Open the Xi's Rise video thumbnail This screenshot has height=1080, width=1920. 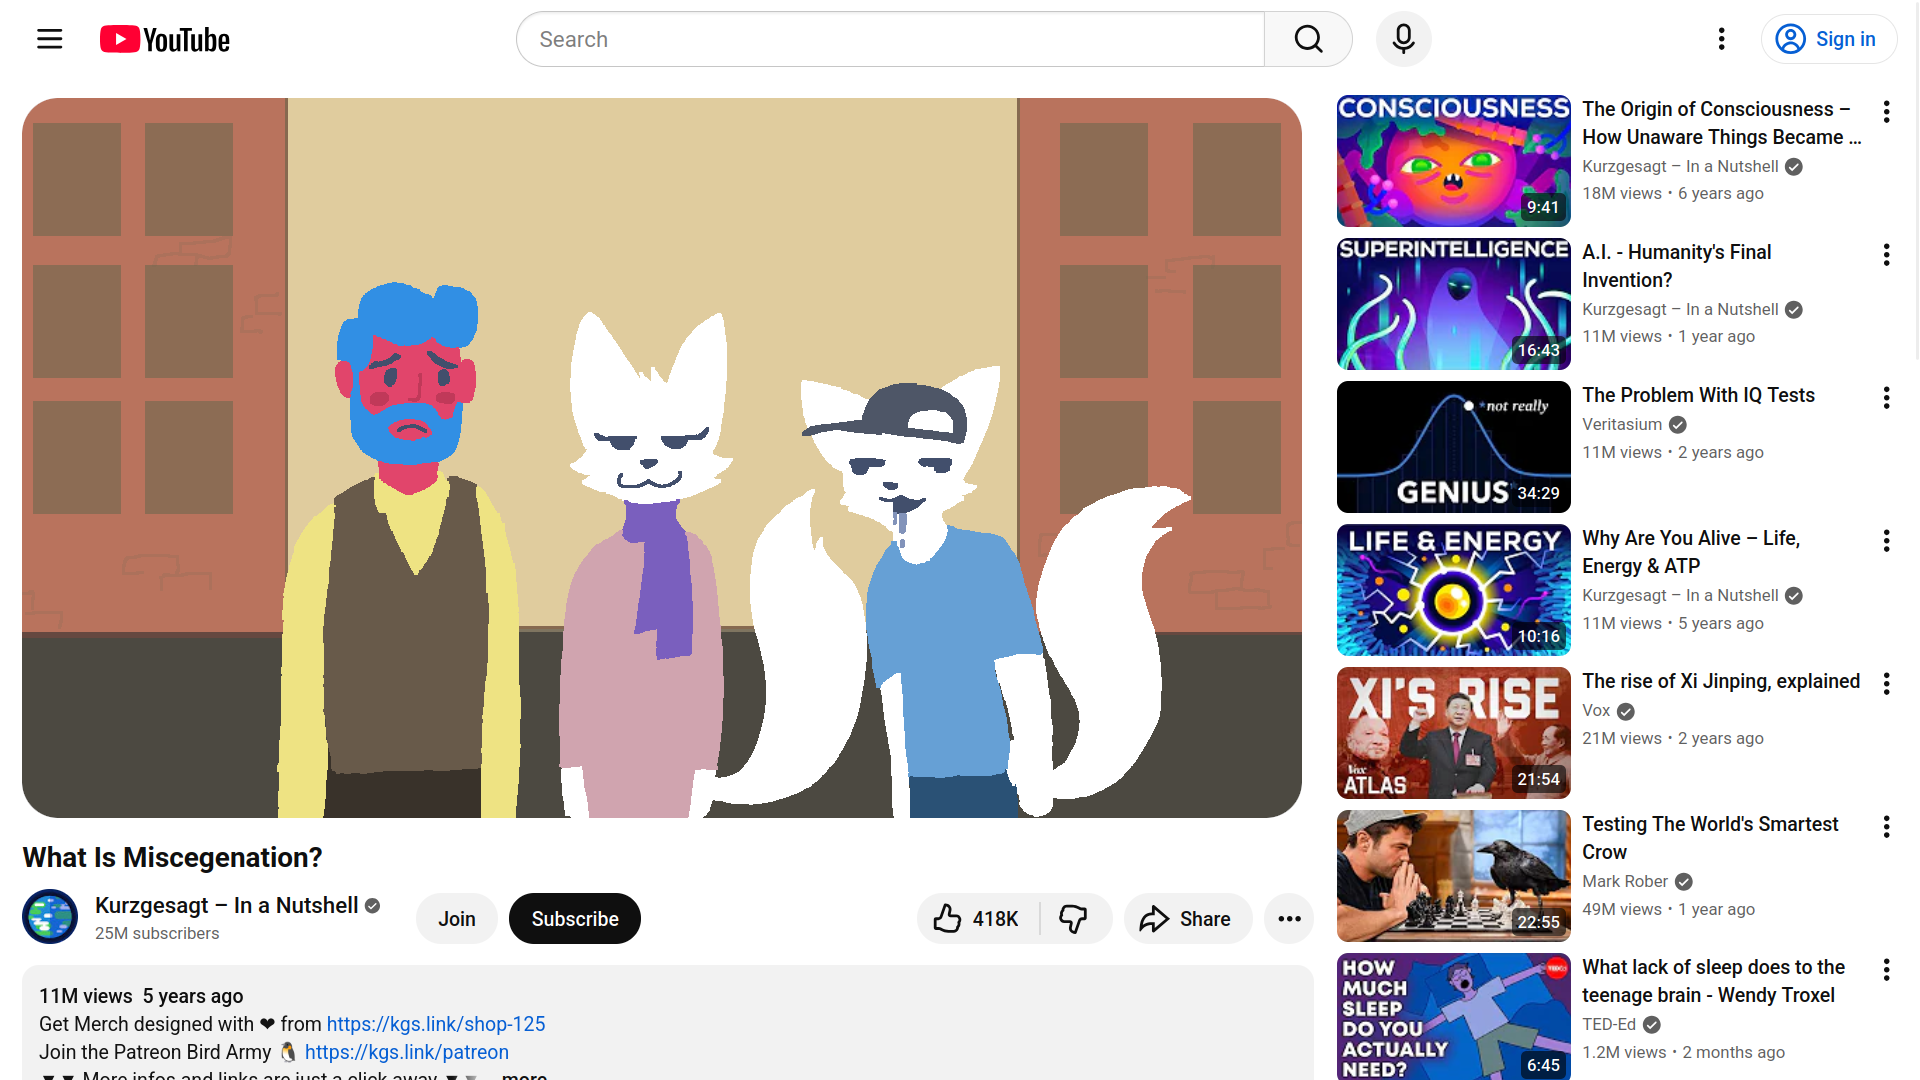click(x=1453, y=732)
